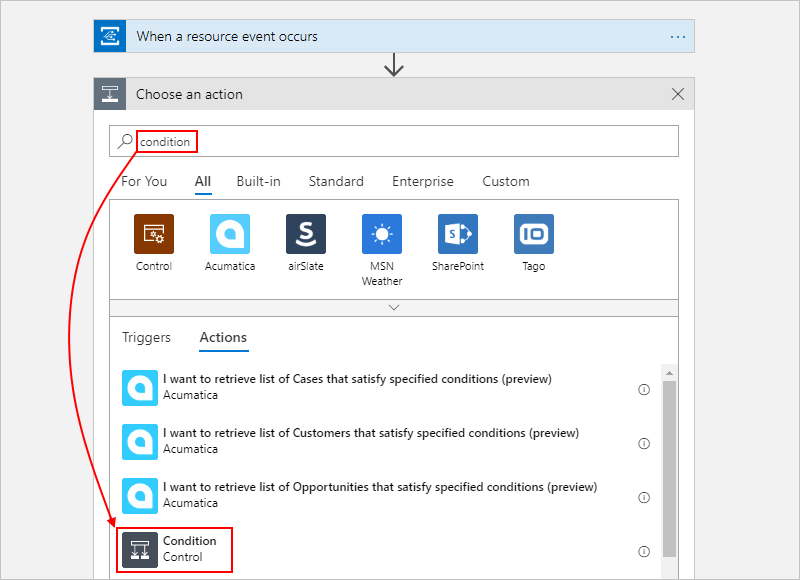800x580 pixels.
Task: Close the Choose an action panel
Action: pyautogui.click(x=678, y=94)
